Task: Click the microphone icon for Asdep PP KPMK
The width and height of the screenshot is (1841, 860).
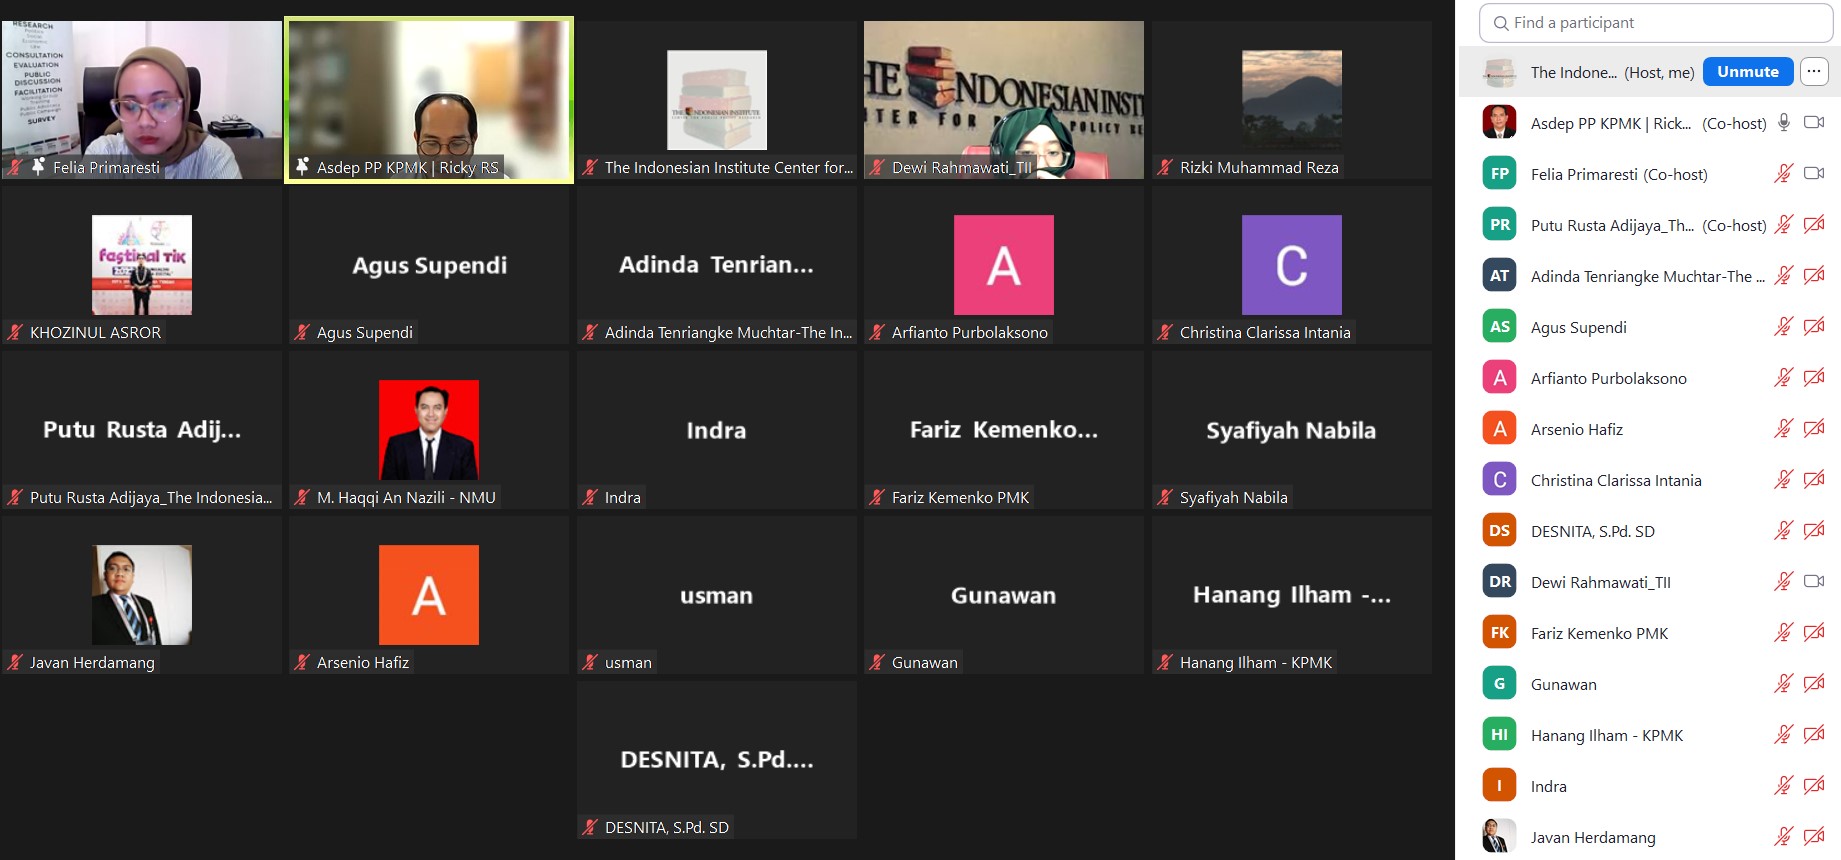Action: coord(1783,123)
